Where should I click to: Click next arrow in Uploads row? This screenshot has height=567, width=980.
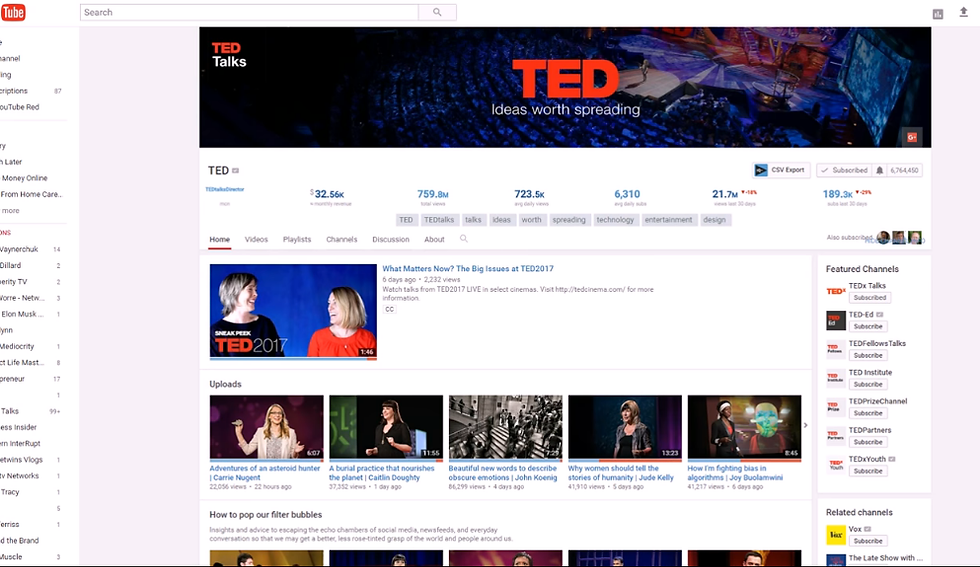[806, 425]
